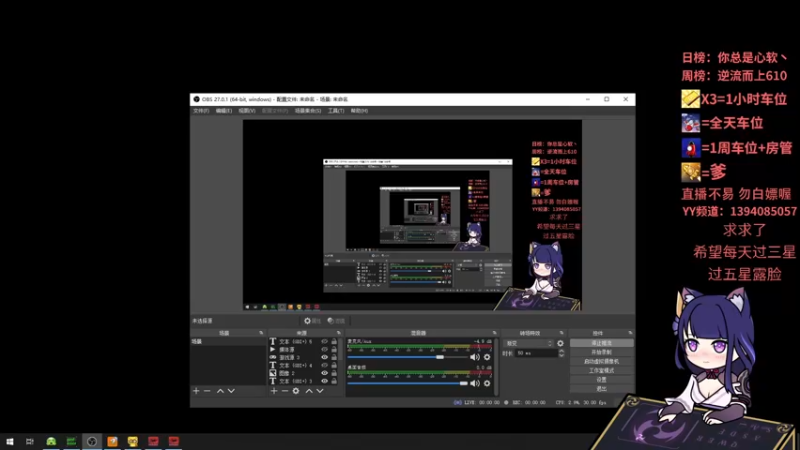The height and width of the screenshot is (450, 800).
Task: Open the Windows Start menu
Action: (10, 441)
